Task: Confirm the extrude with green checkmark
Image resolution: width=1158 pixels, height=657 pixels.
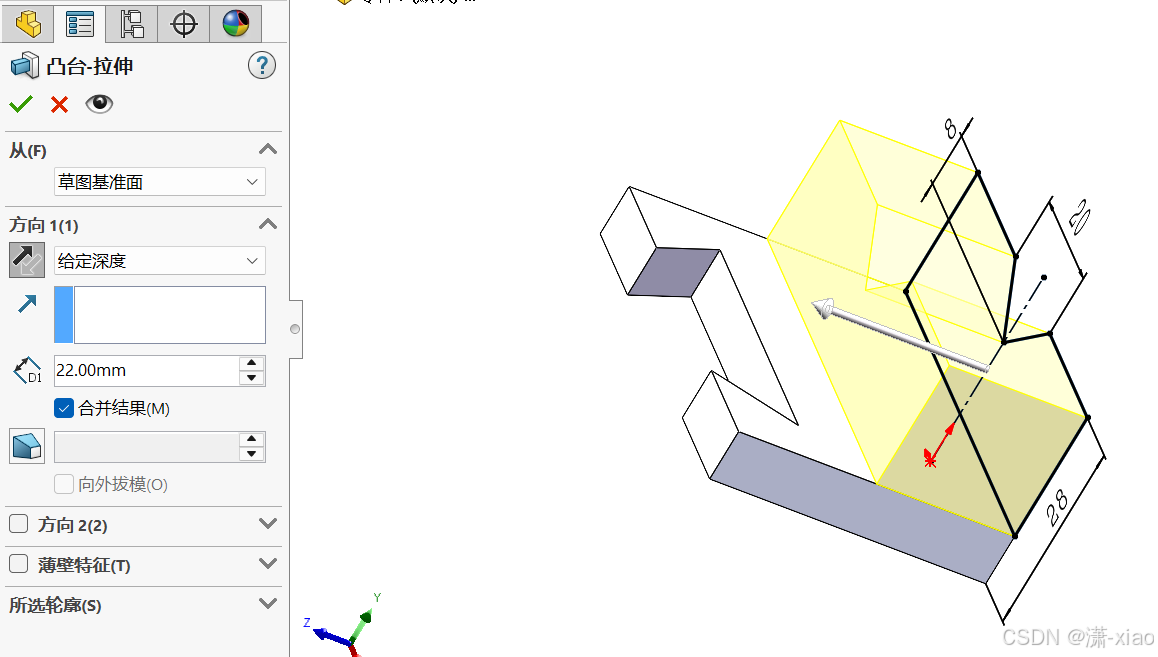Action: [21, 104]
